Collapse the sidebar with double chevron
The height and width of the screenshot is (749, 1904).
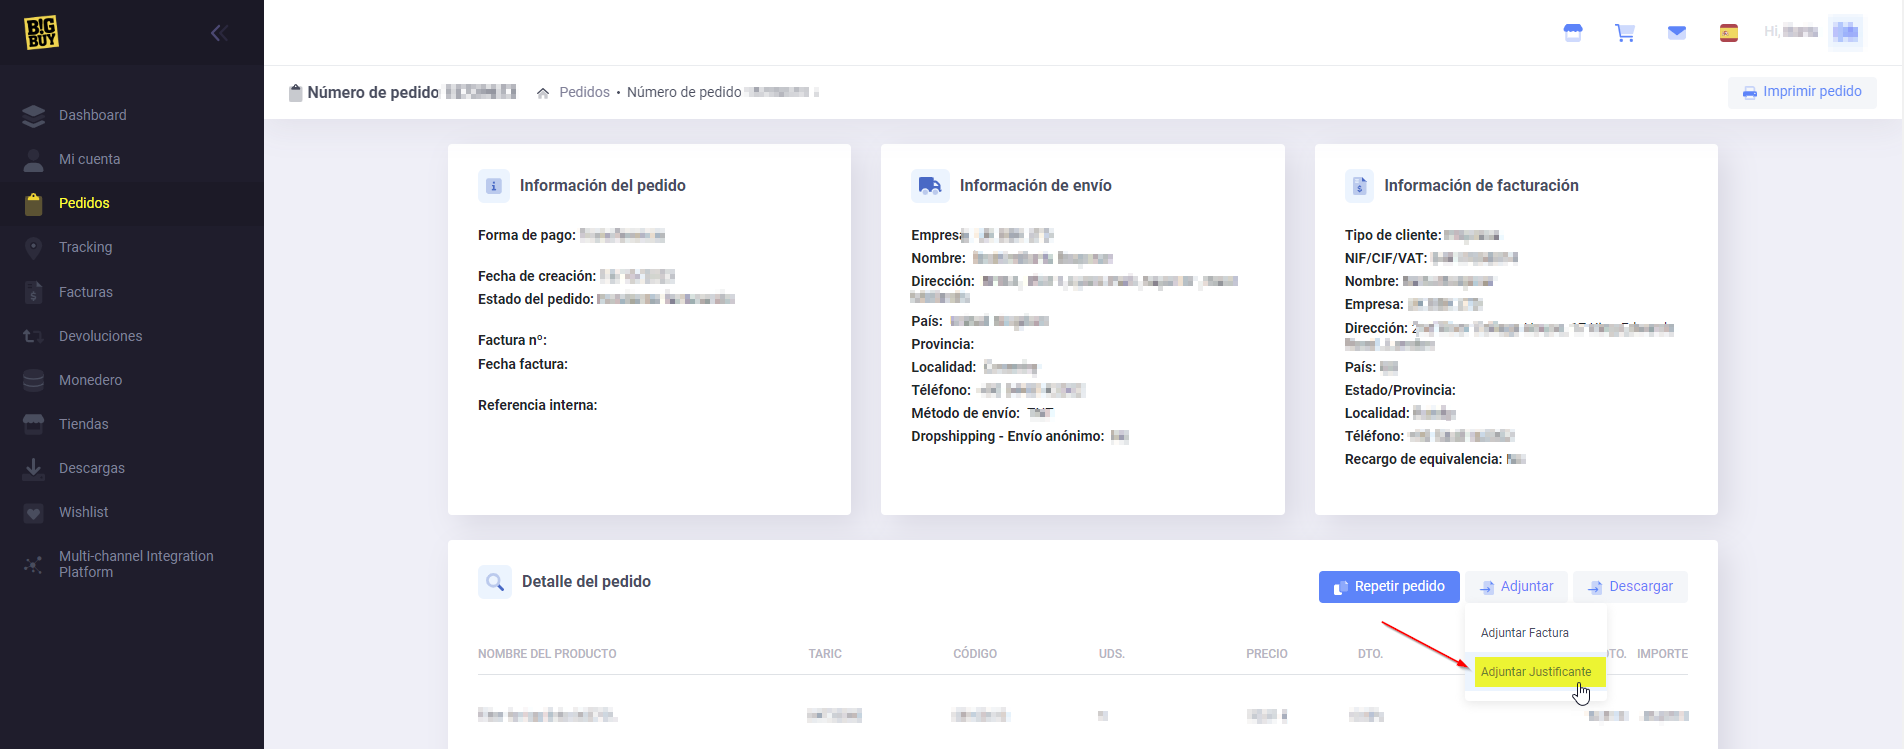(x=219, y=33)
